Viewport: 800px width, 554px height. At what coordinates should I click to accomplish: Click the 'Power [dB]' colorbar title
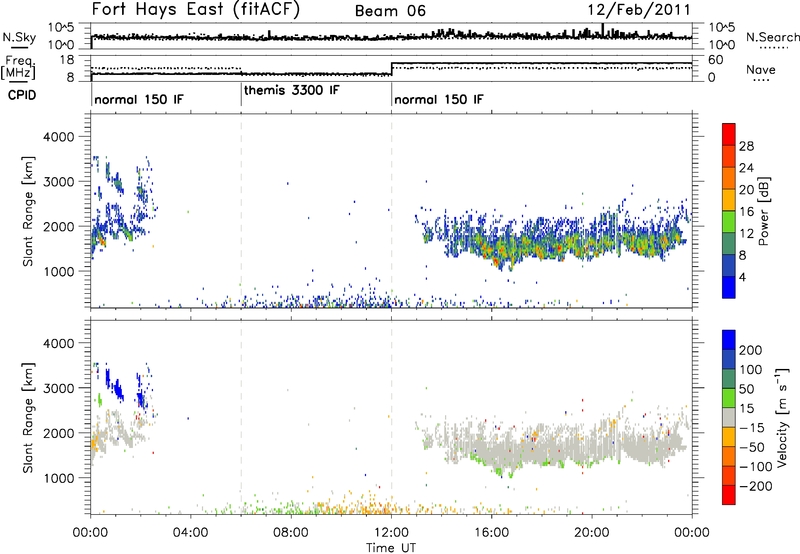coord(764,211)
